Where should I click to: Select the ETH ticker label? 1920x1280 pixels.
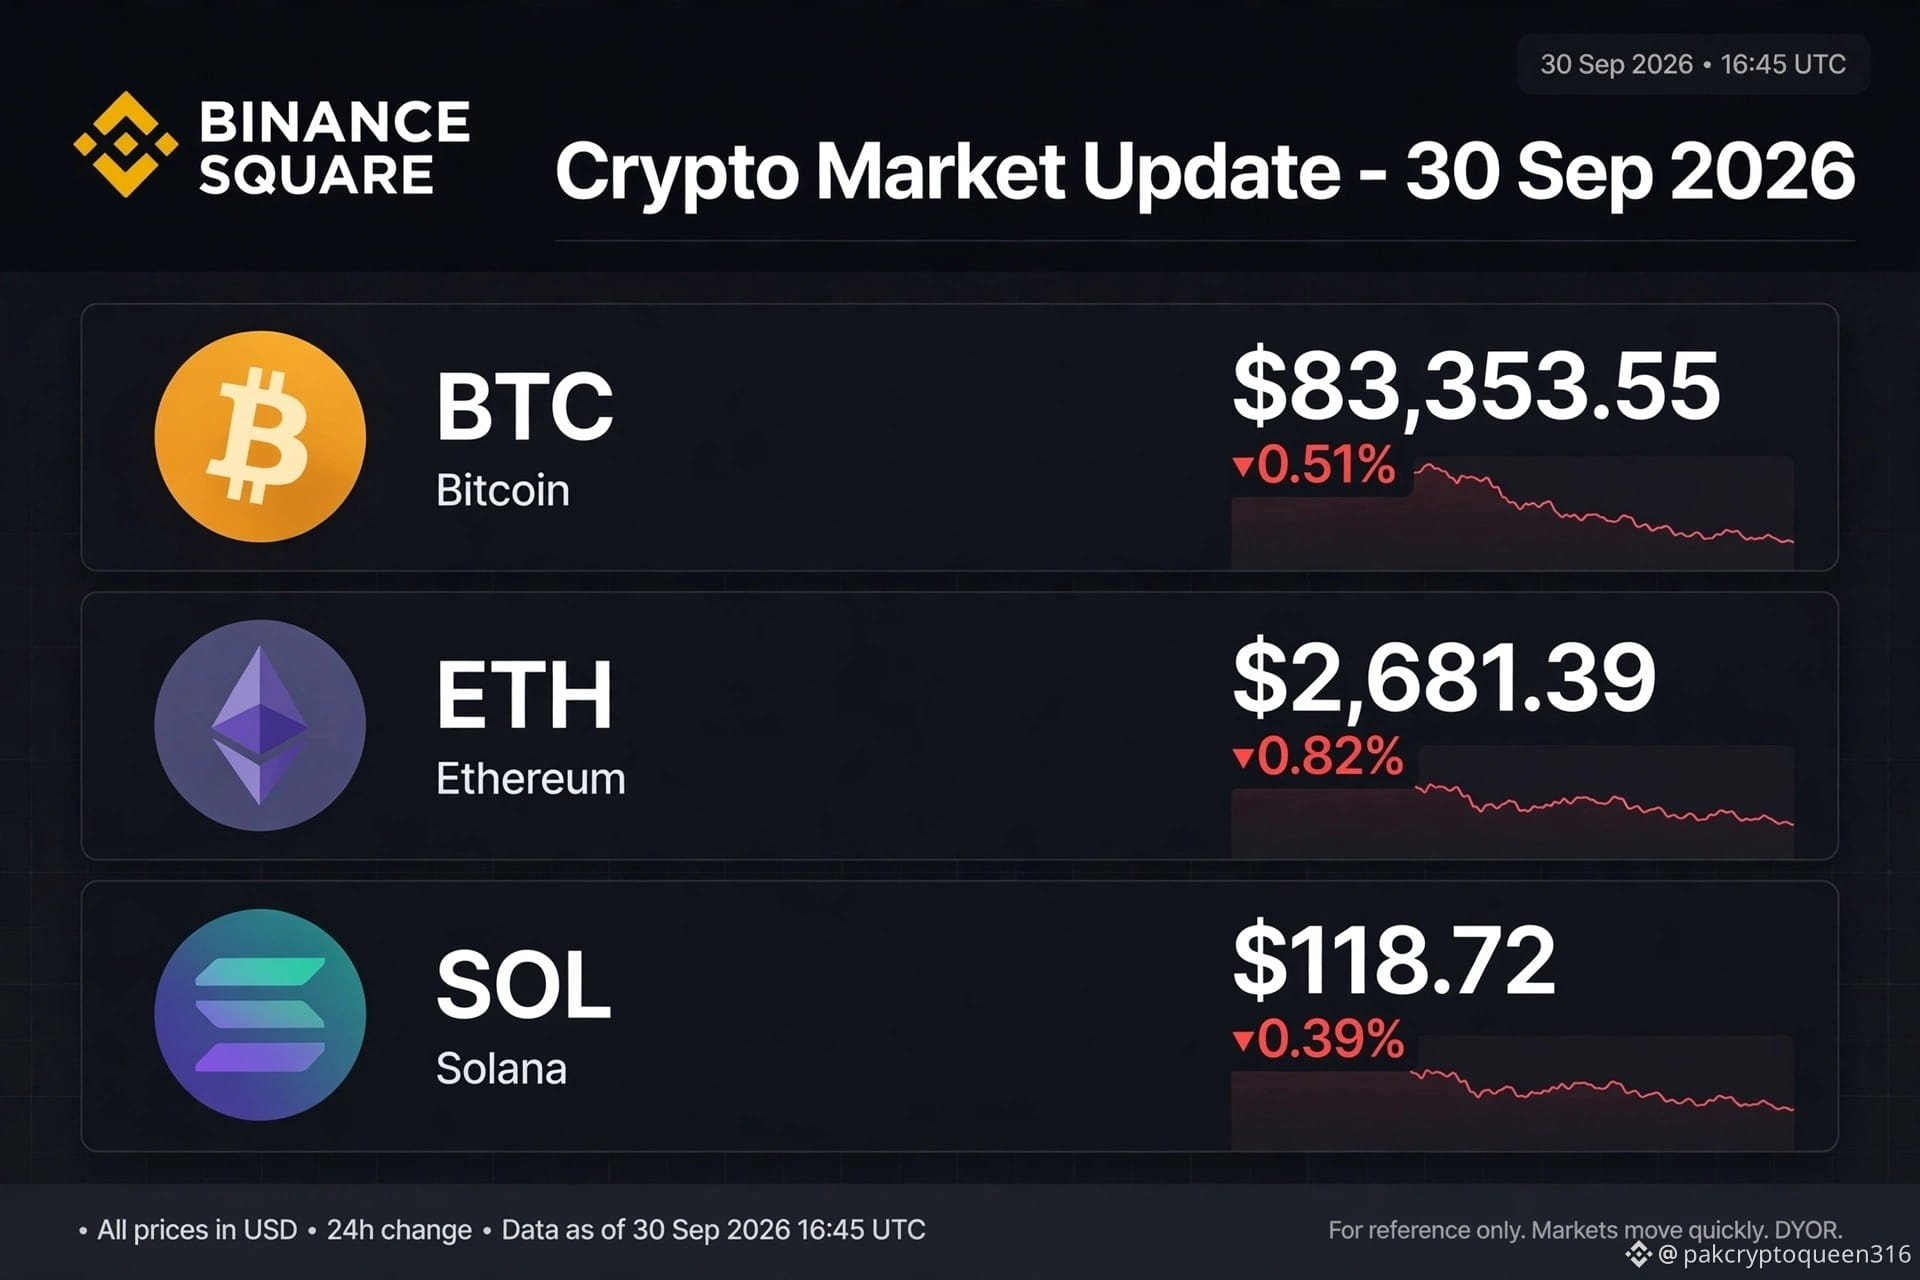pos(524,695)
